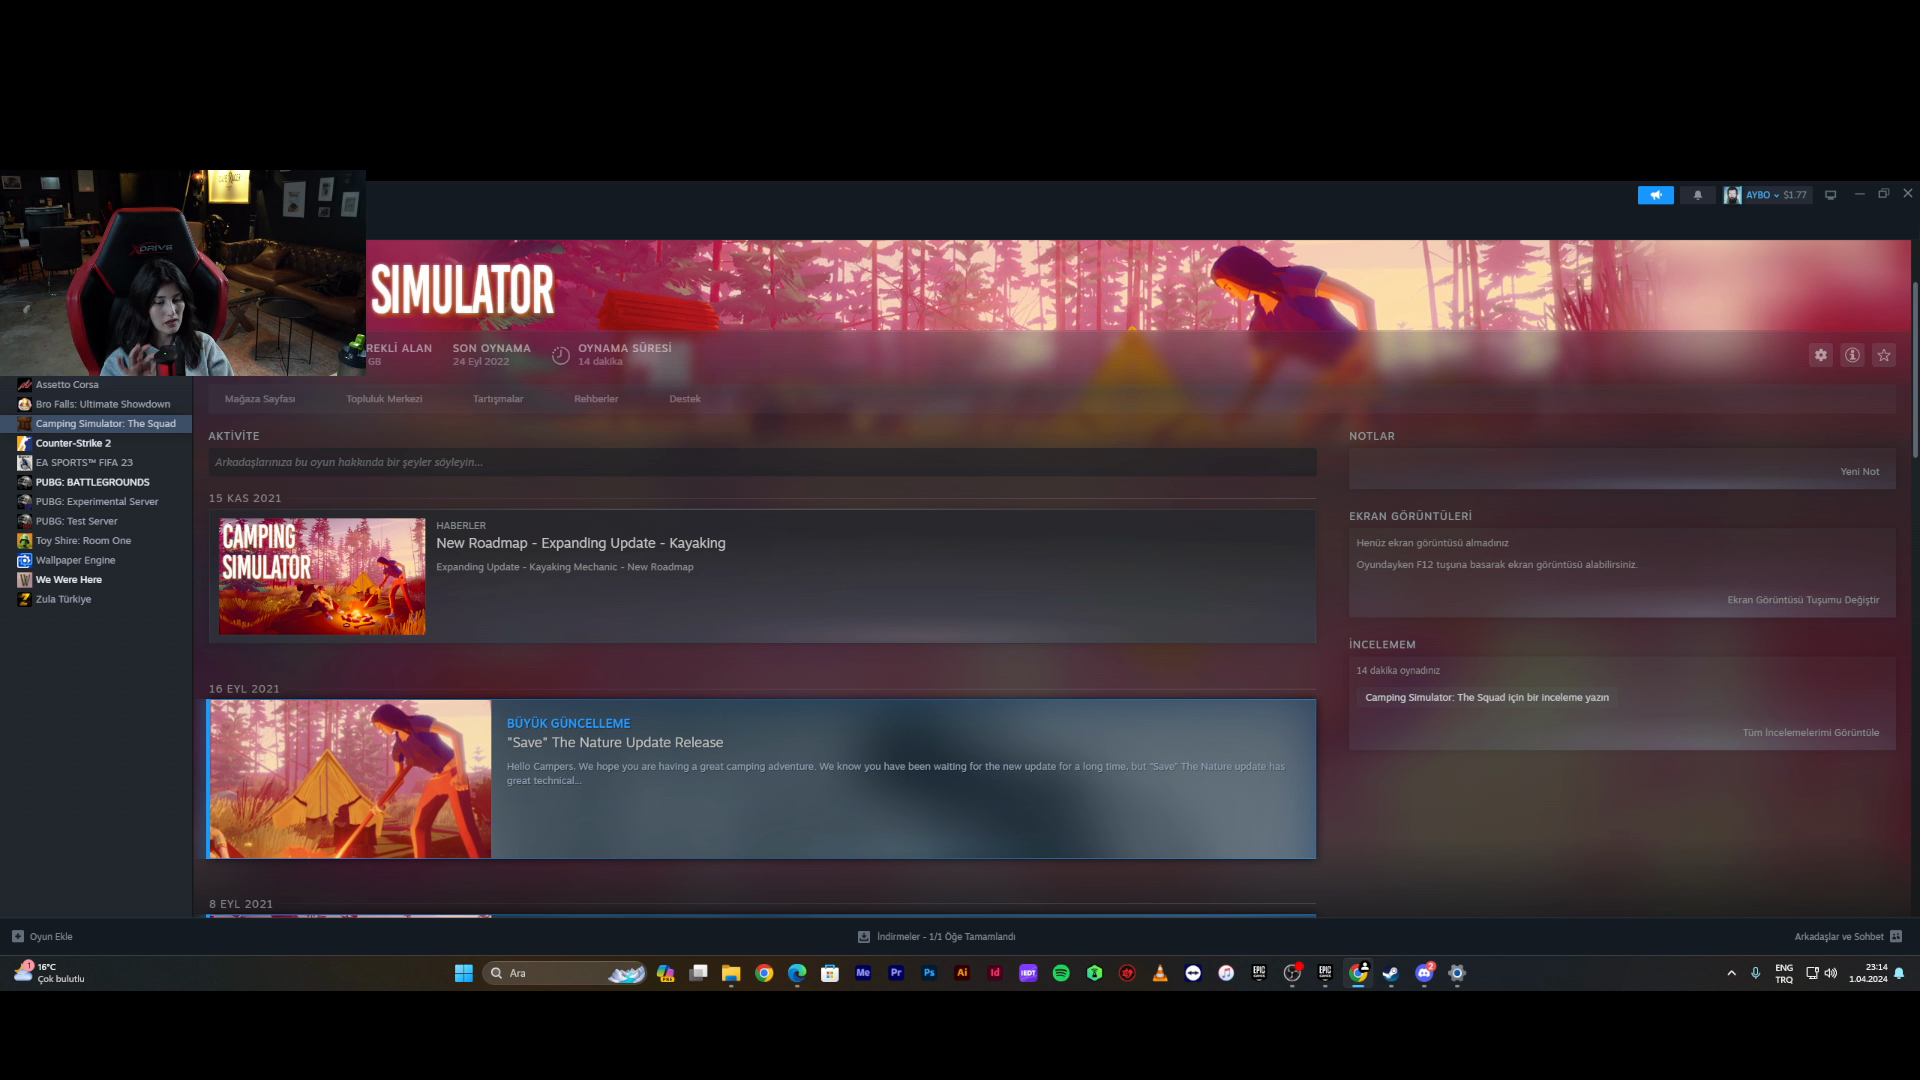This screenshot has width=1920, height=1080.
Task: Go to the Tartışmalar tab
Action: (498, 399)
